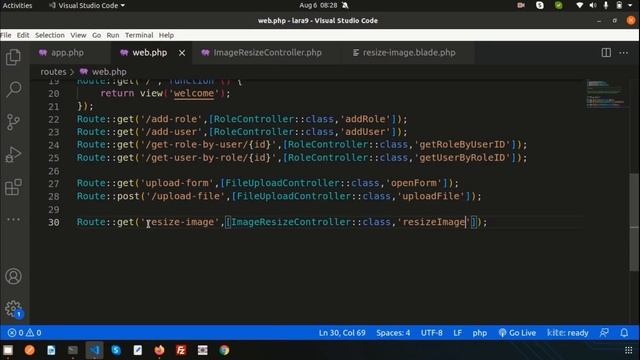The width and height of the screenshot is (640, 360).
Task: Open the Terminal menu
Action: coord(139,35)
